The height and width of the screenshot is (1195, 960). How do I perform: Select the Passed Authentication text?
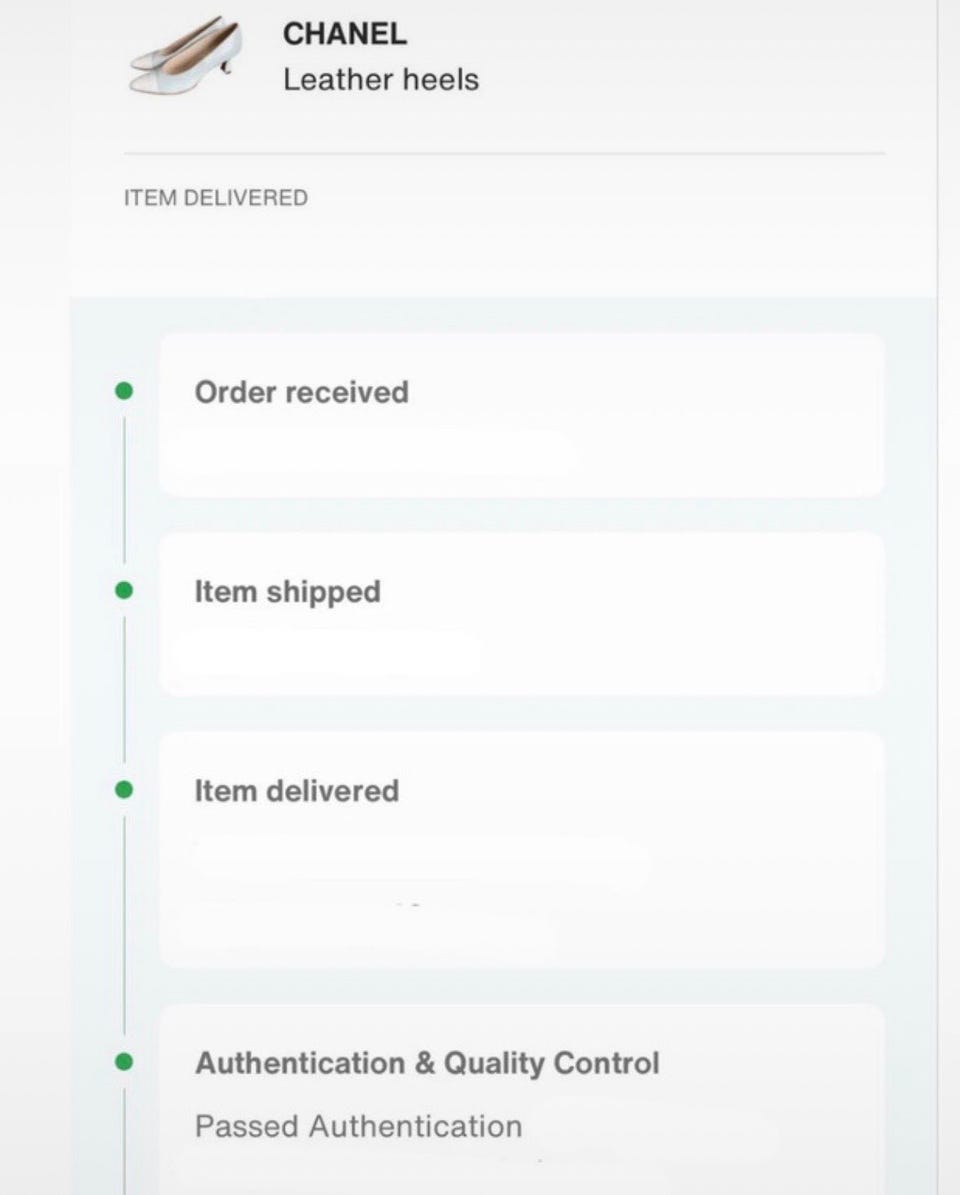point(358,1126)
